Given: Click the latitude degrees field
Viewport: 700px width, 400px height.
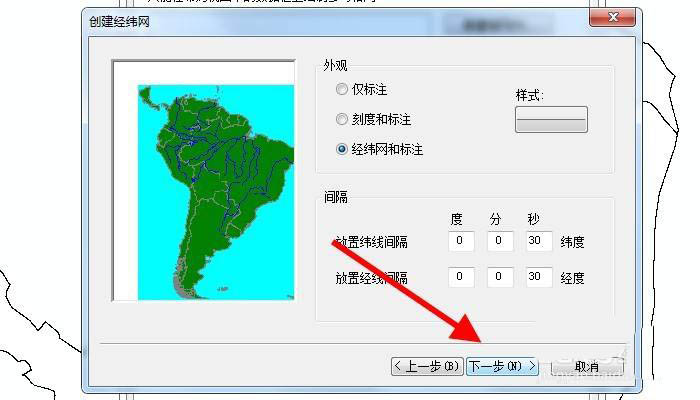Looking at the screenshot, I should (x=461, y=241).
